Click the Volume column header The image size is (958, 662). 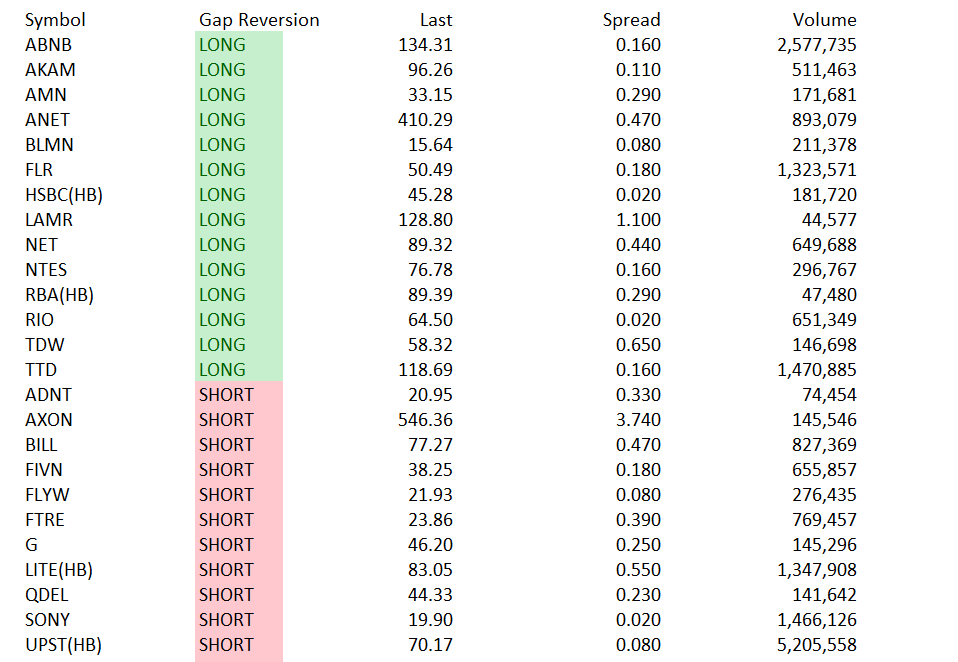[x=824, y=20]
